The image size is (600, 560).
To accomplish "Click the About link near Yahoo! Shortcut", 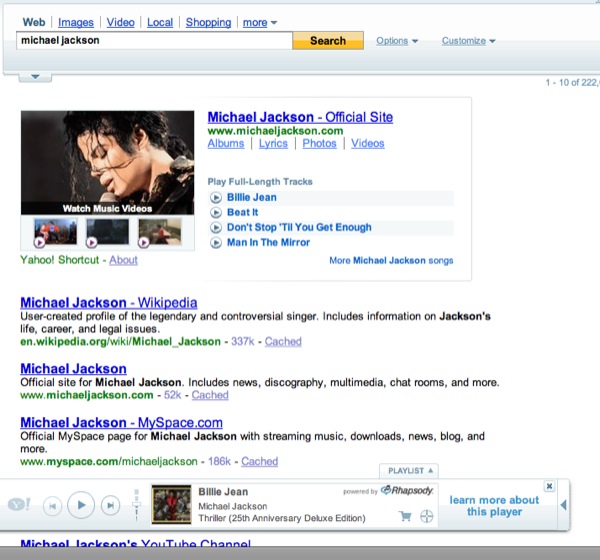I will click(x=123, y=260).
